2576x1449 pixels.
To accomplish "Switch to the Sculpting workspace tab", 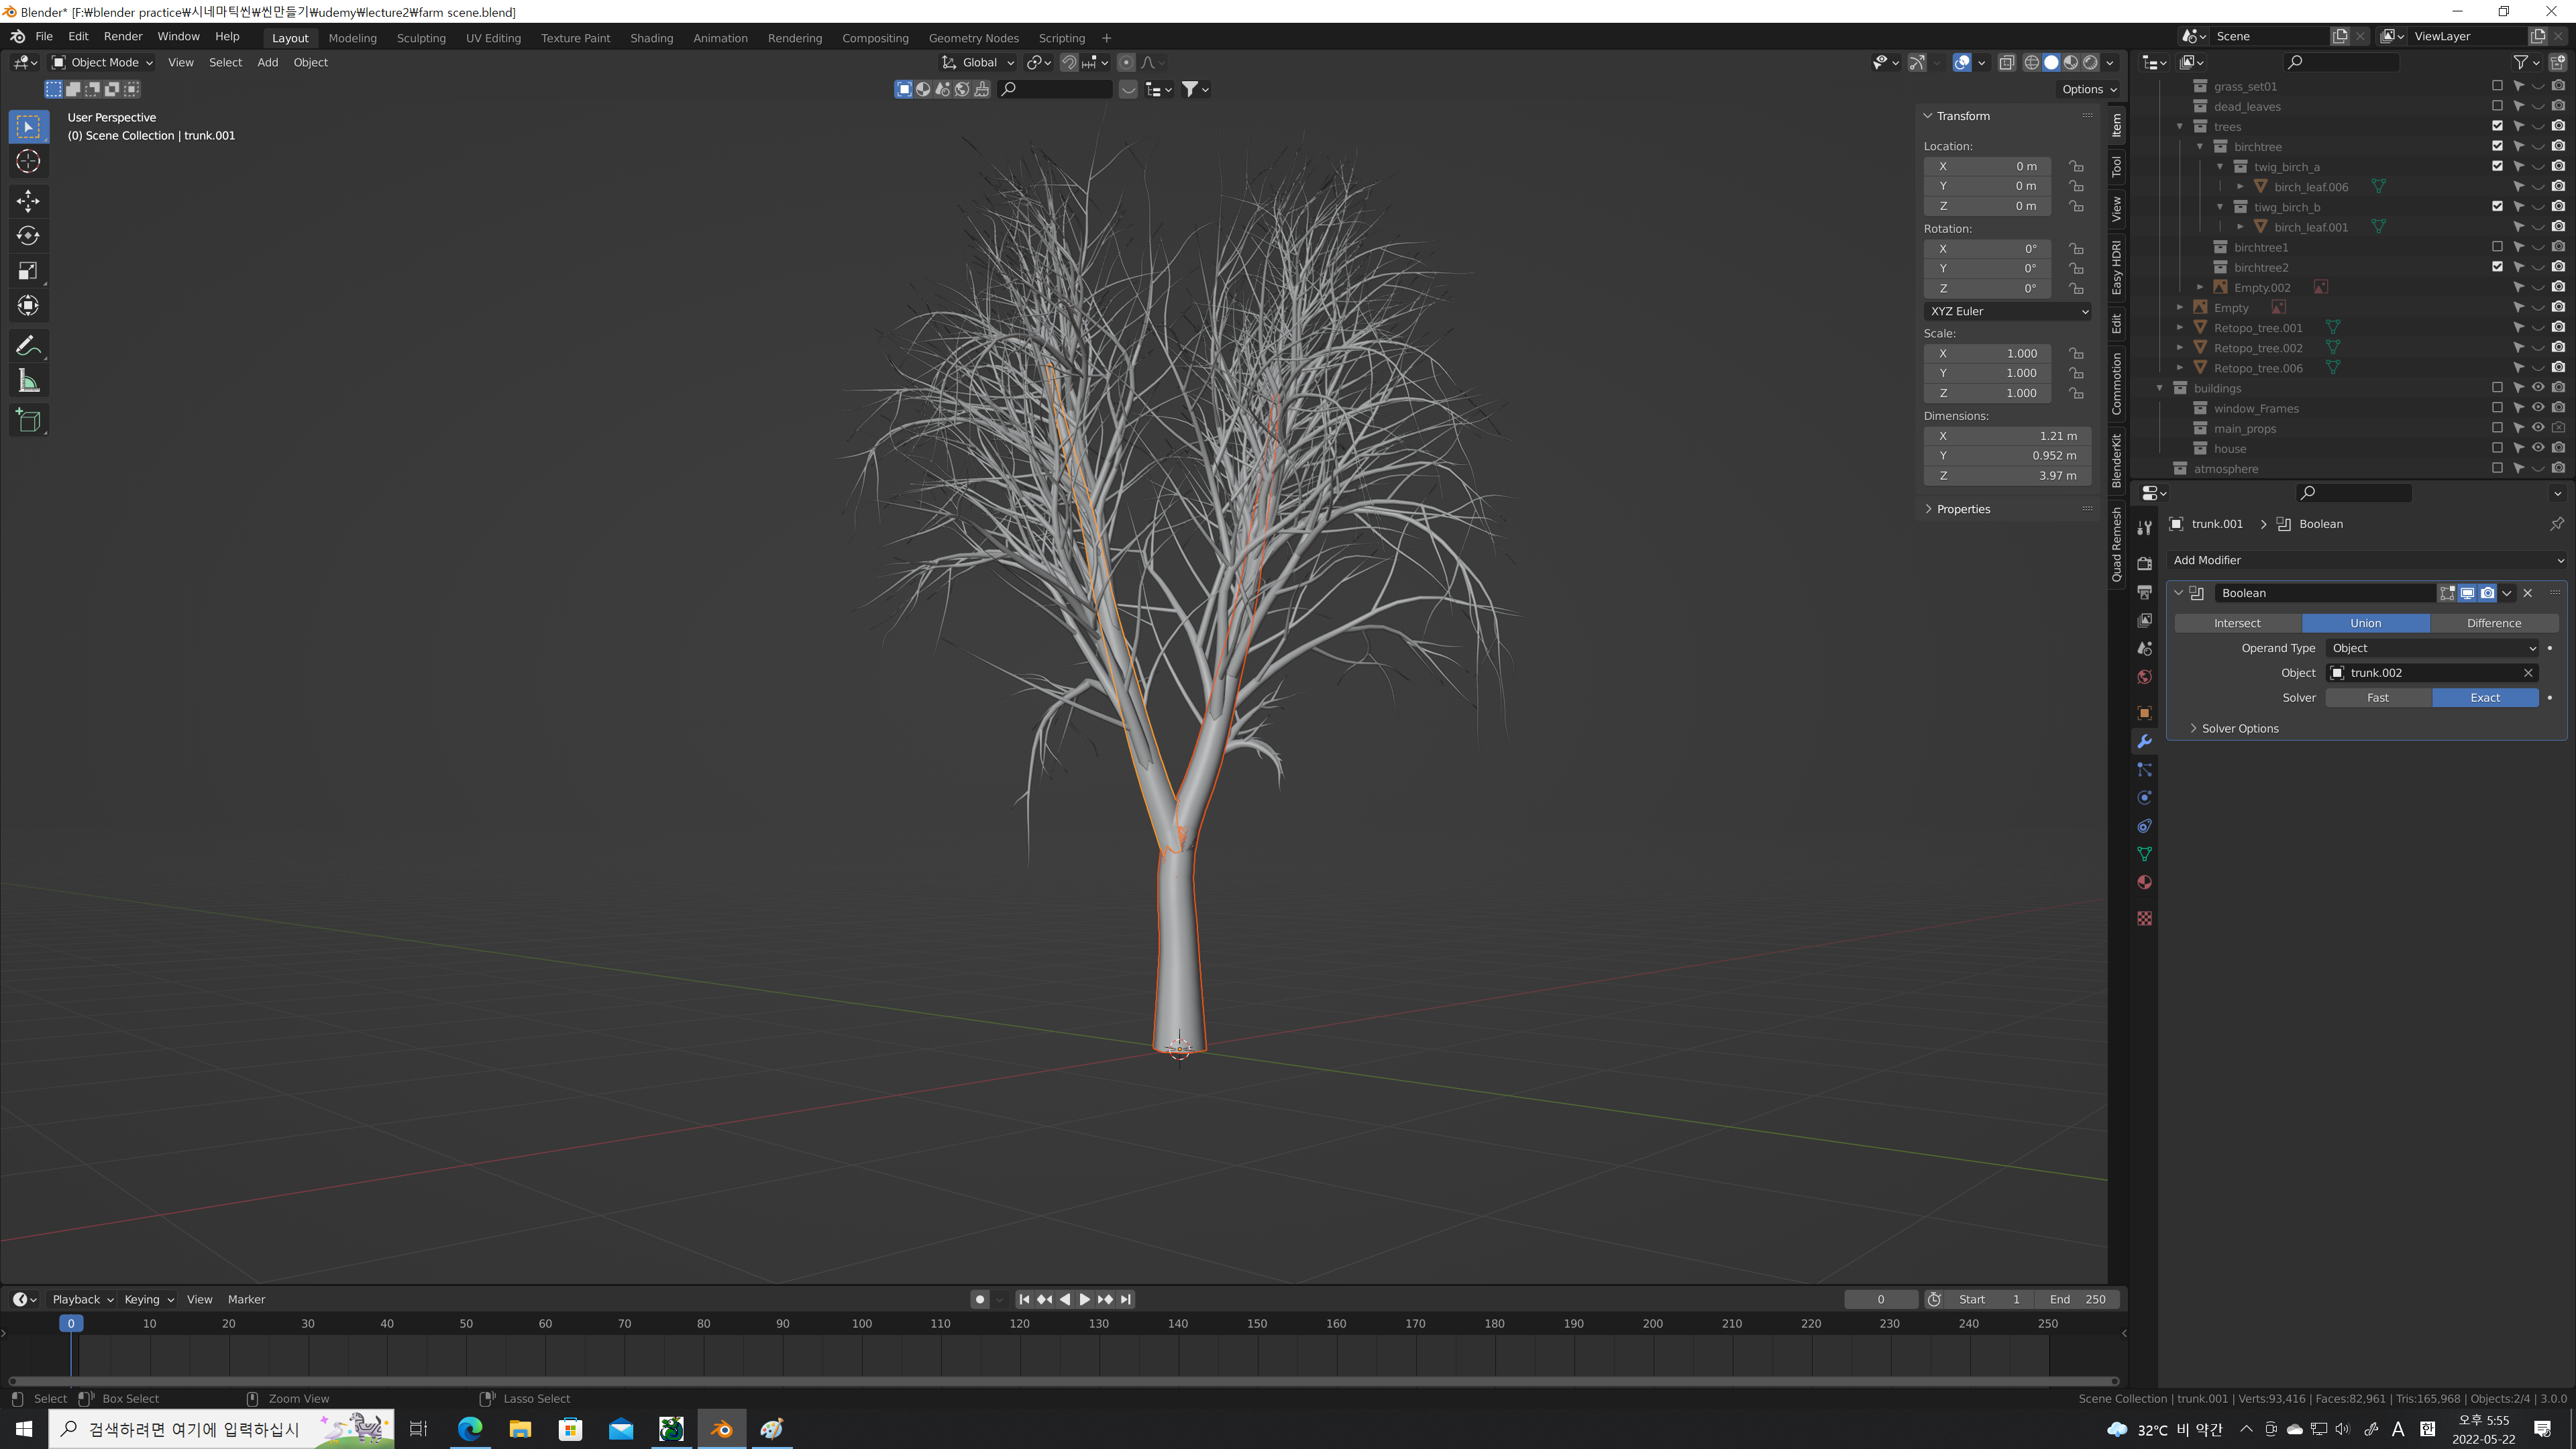I will (x=421, y=38).
